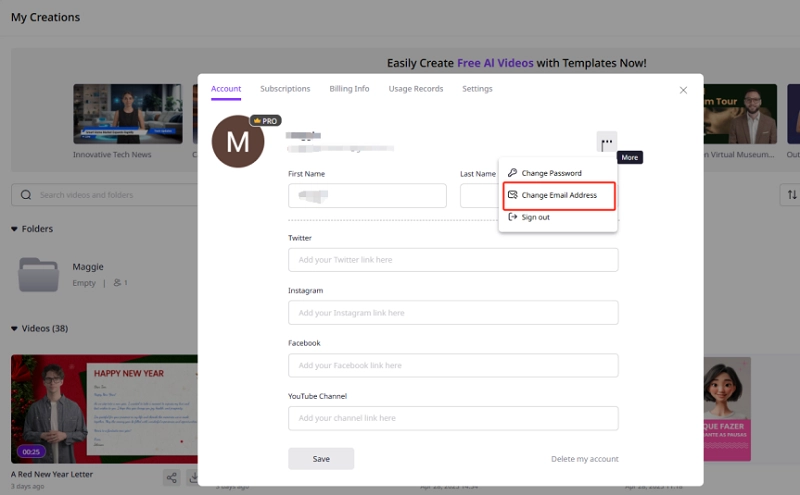
Task: Click Delete my account link
Action: click(x=584, y=459)
